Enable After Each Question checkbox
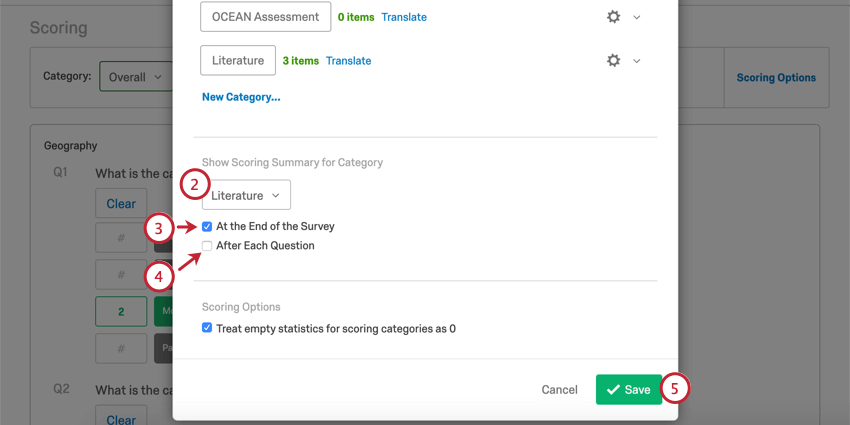 207,246
